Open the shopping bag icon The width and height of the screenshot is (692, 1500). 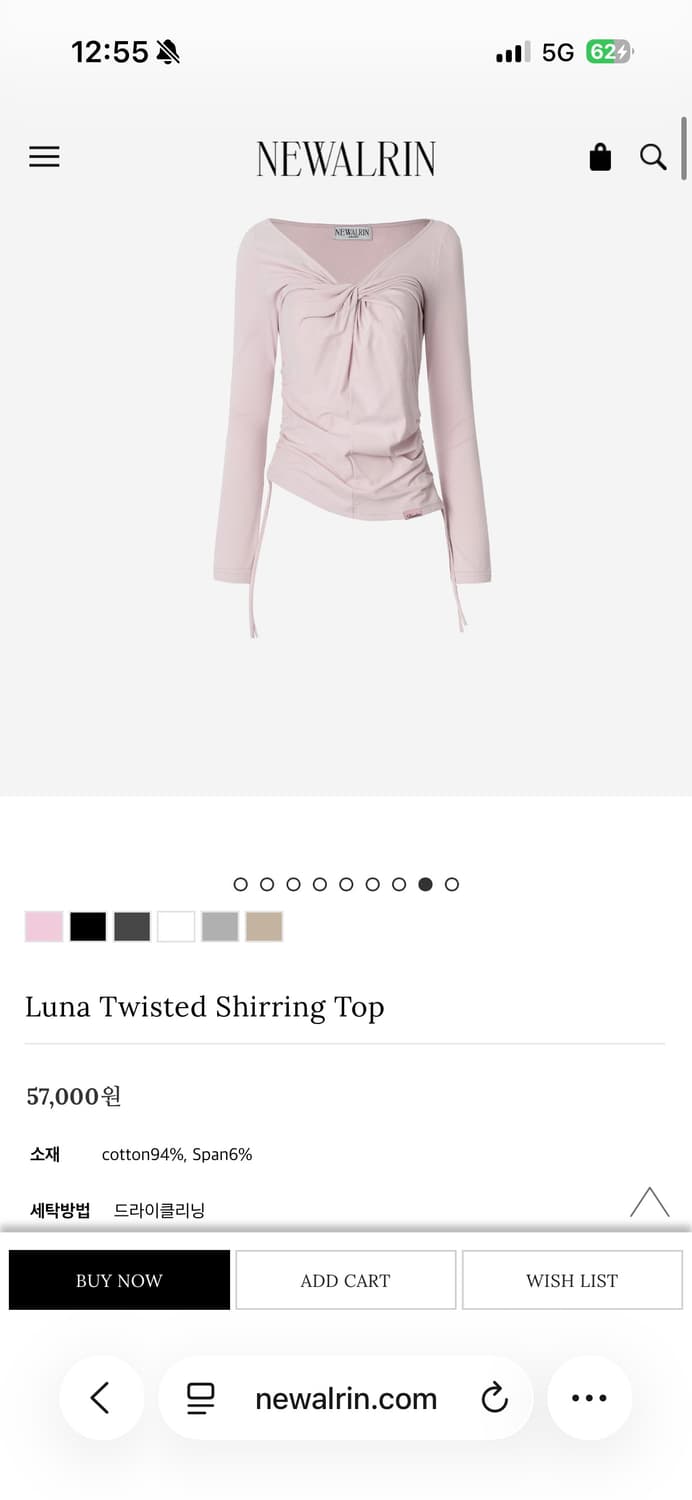(x=600, y=157)
